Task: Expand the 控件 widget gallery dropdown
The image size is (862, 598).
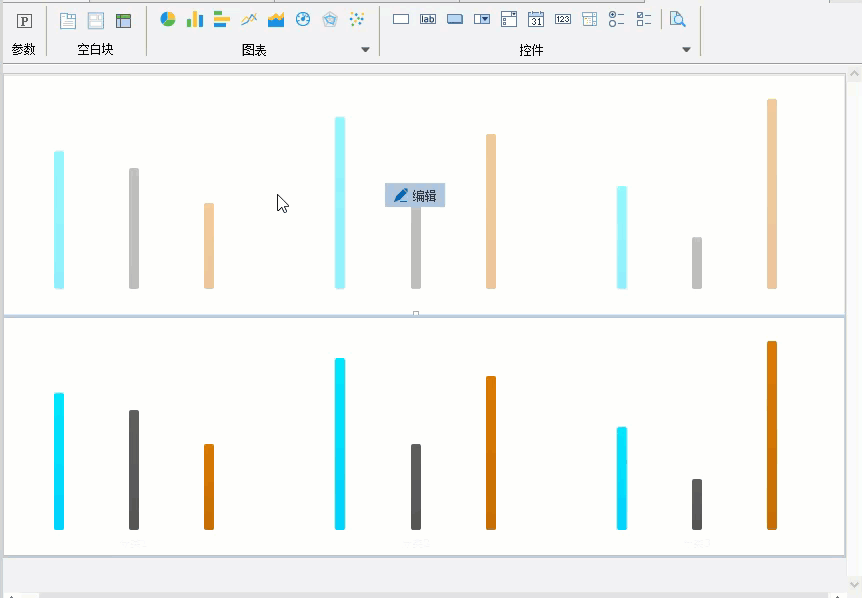Action: [x=686, y=49]
